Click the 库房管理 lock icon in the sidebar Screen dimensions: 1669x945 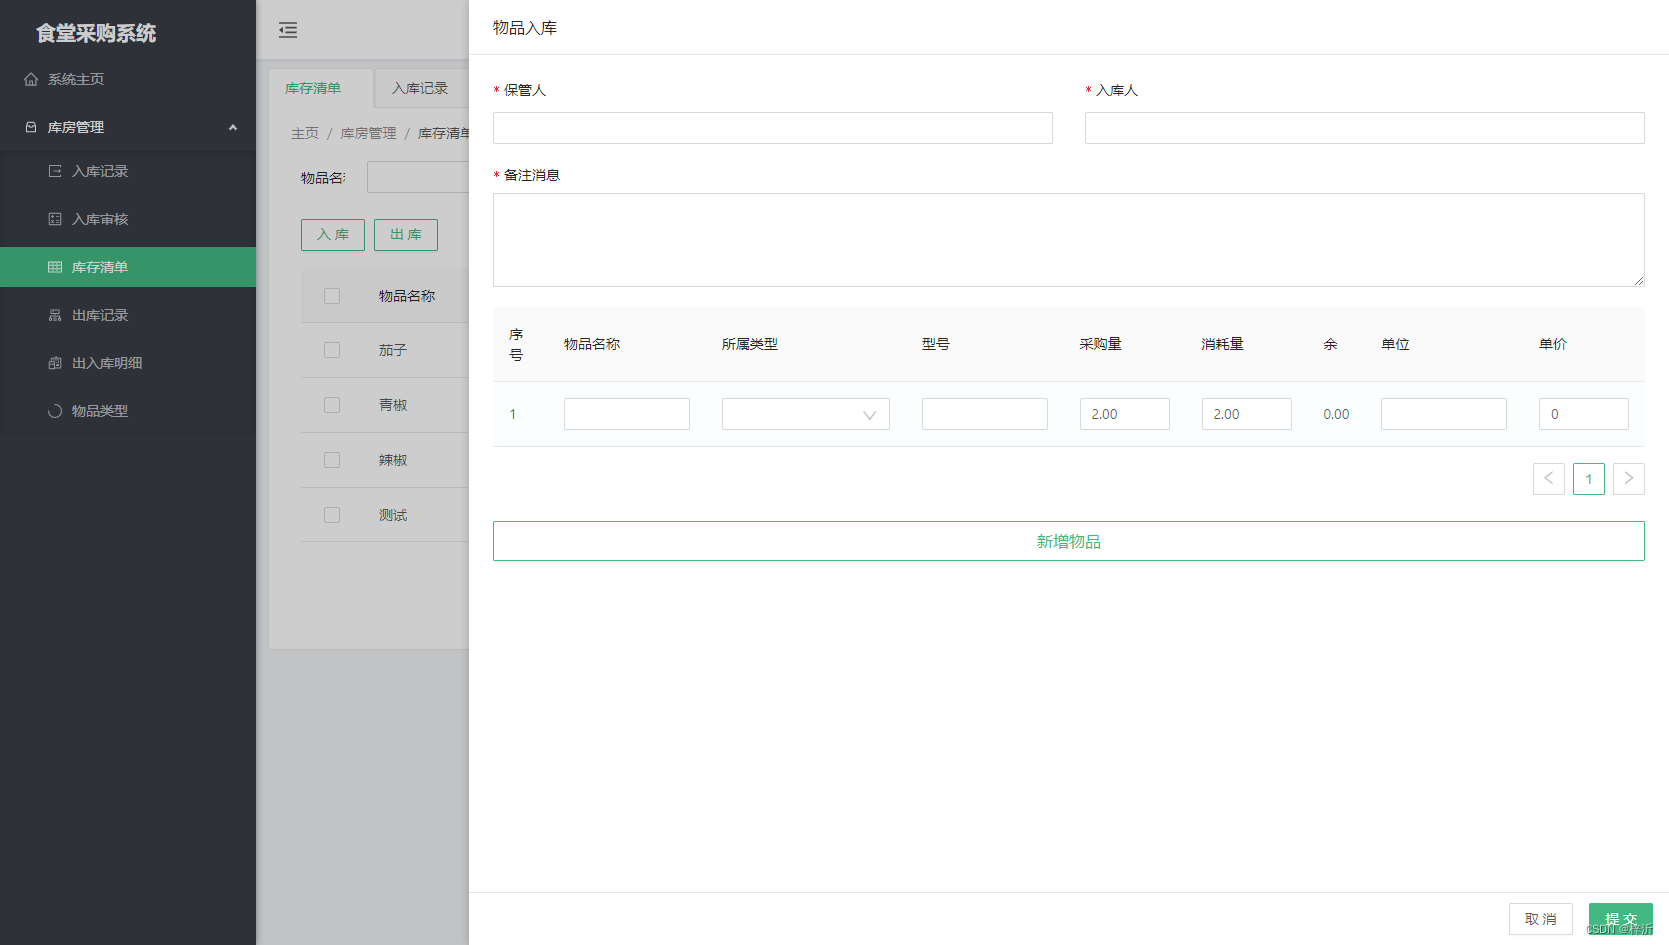pos(31,127)
